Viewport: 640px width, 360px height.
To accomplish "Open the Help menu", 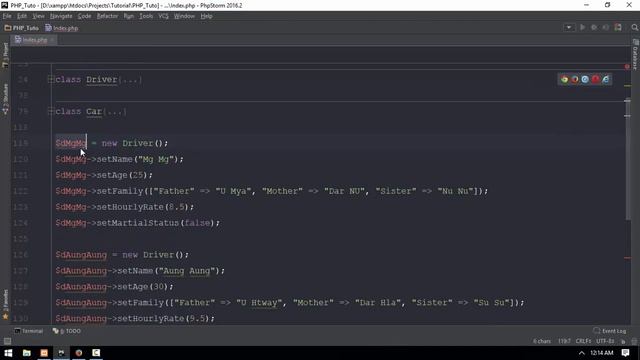I will coord(207,16).
